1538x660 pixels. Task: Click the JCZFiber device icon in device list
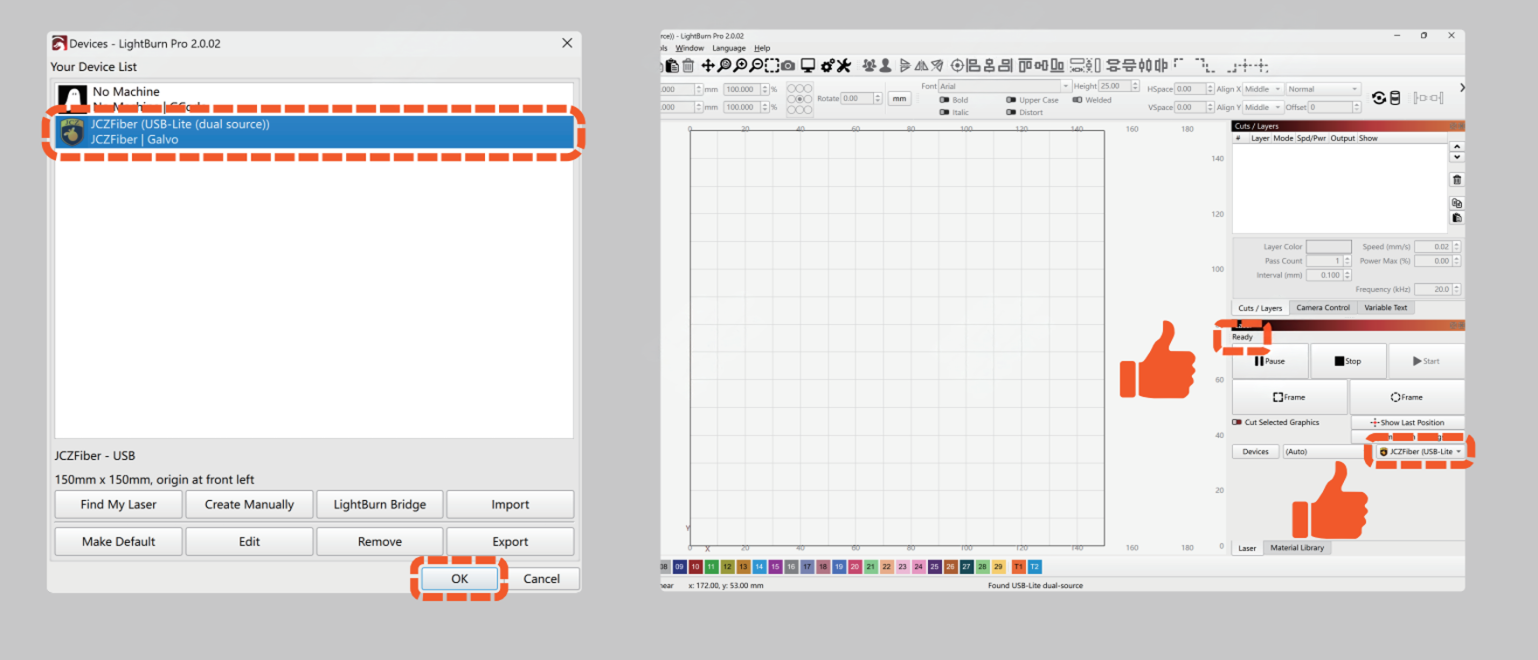tap(71, 132)
